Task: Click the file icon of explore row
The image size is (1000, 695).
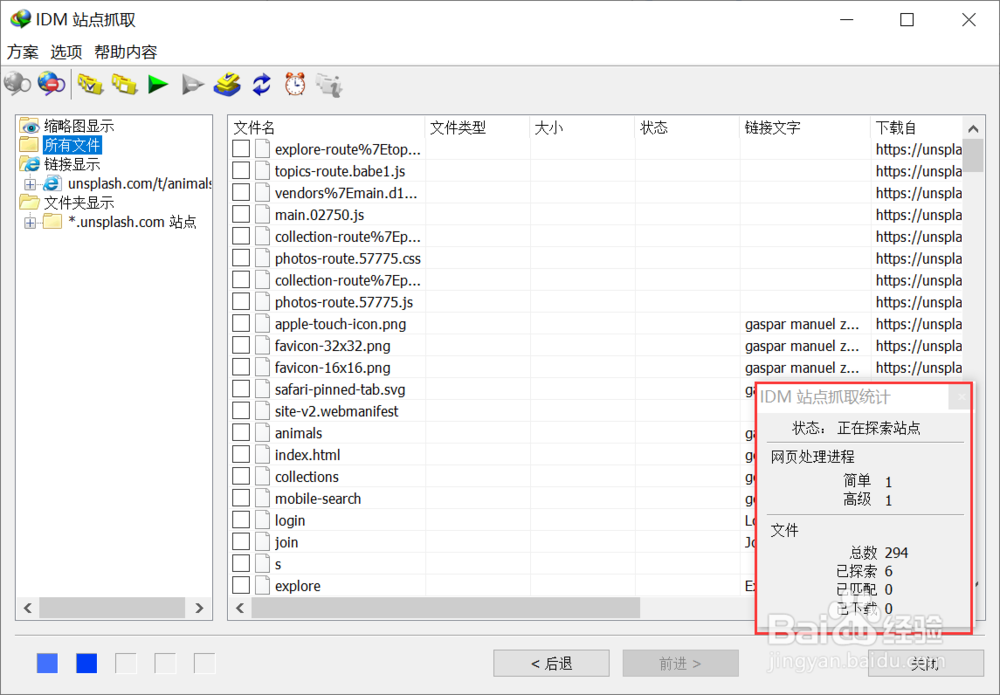Action: pyautogui.click(x=262, y=585)
